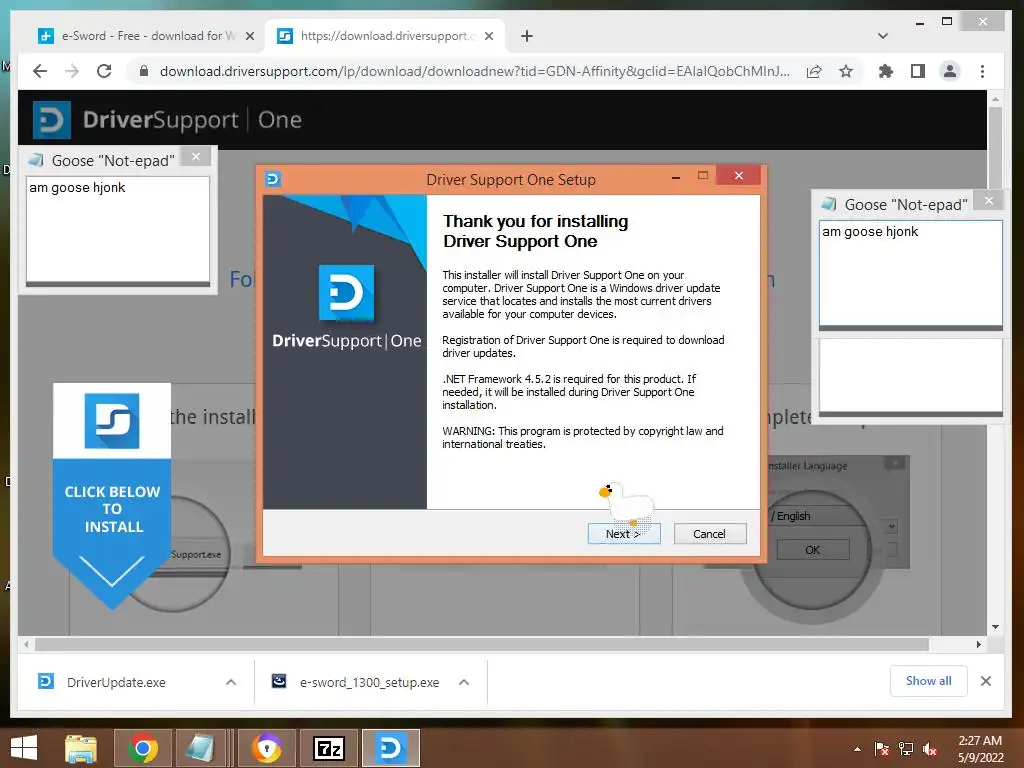Reload the current page
Viewport: 1024px width, 768px height.
tap(104, 71)
